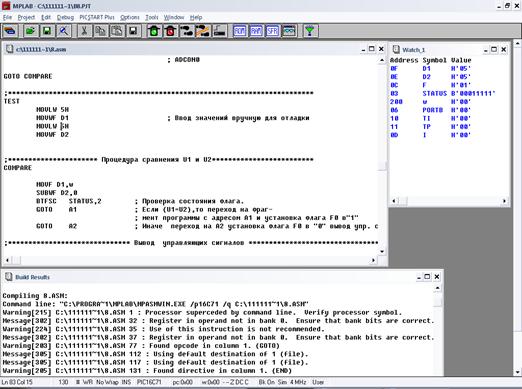Open the Project menu

pyautogui.click(x=26, y=17)
